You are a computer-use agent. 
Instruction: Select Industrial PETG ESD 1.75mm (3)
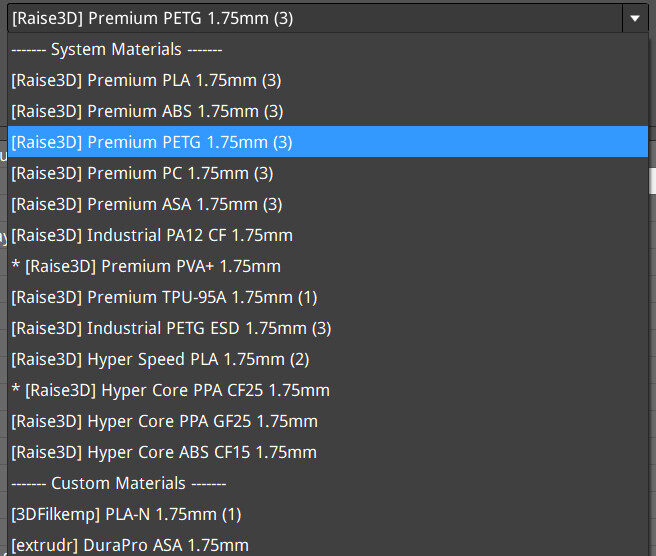click(171, 328)
